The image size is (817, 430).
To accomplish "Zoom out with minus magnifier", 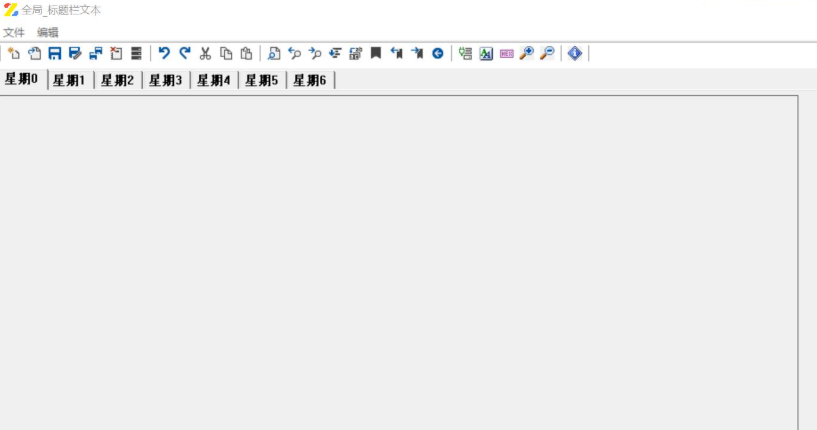I will point(547,53).
